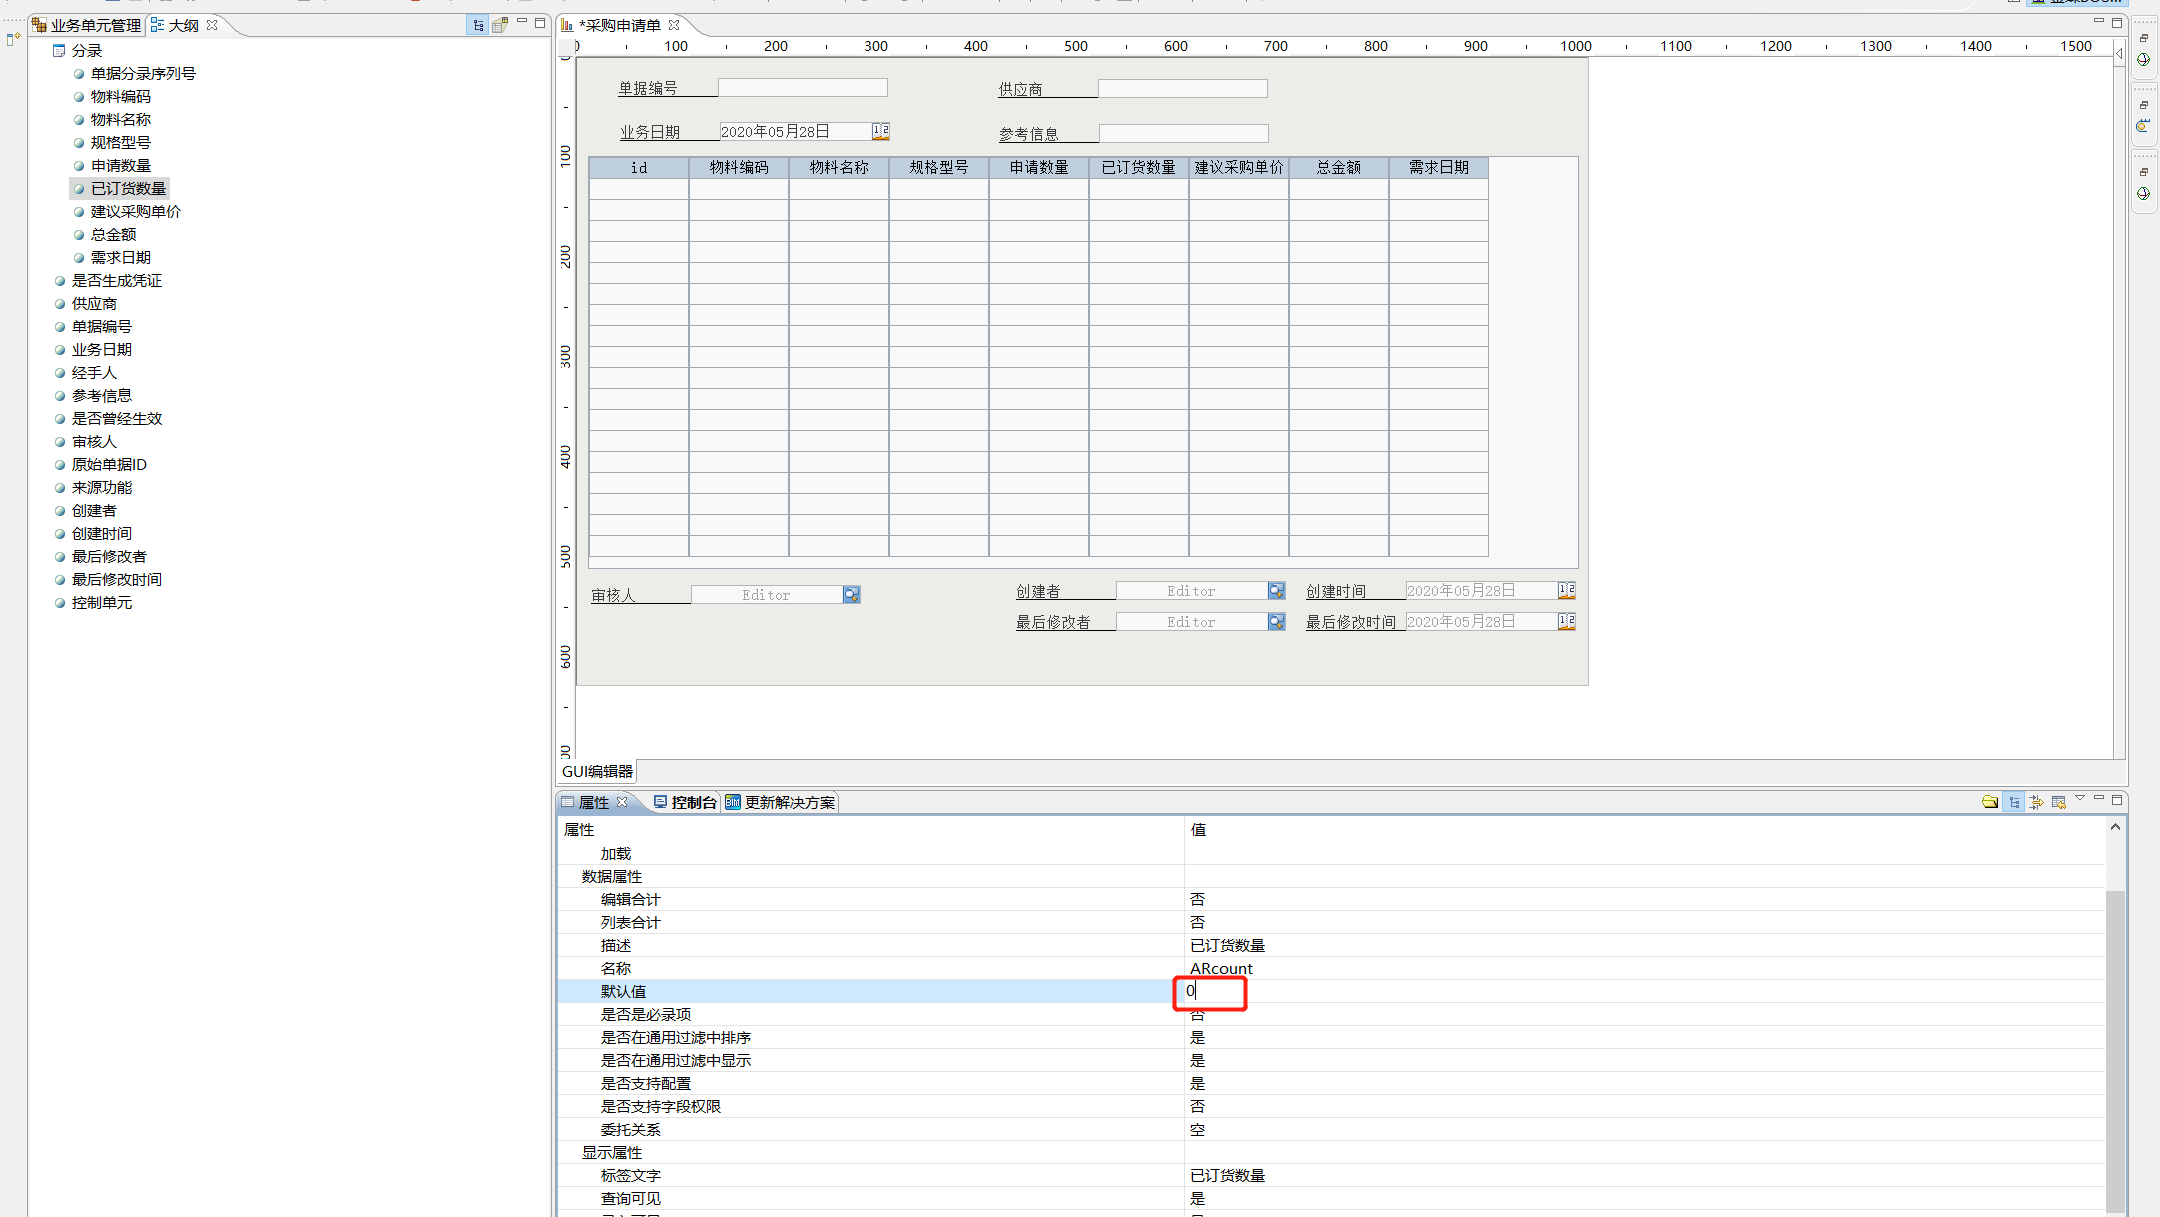This screenshot has width=2160, height=1217.
Task: Click the 更新解决方案 tab button
Action: tap(781, 802)
